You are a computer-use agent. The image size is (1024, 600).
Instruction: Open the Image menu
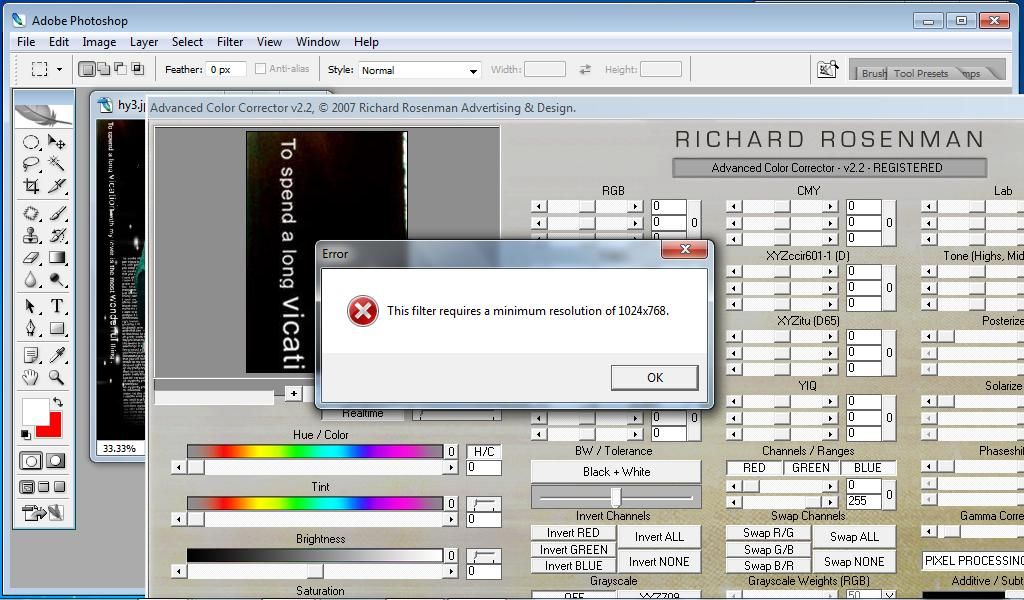coord(99,42)
